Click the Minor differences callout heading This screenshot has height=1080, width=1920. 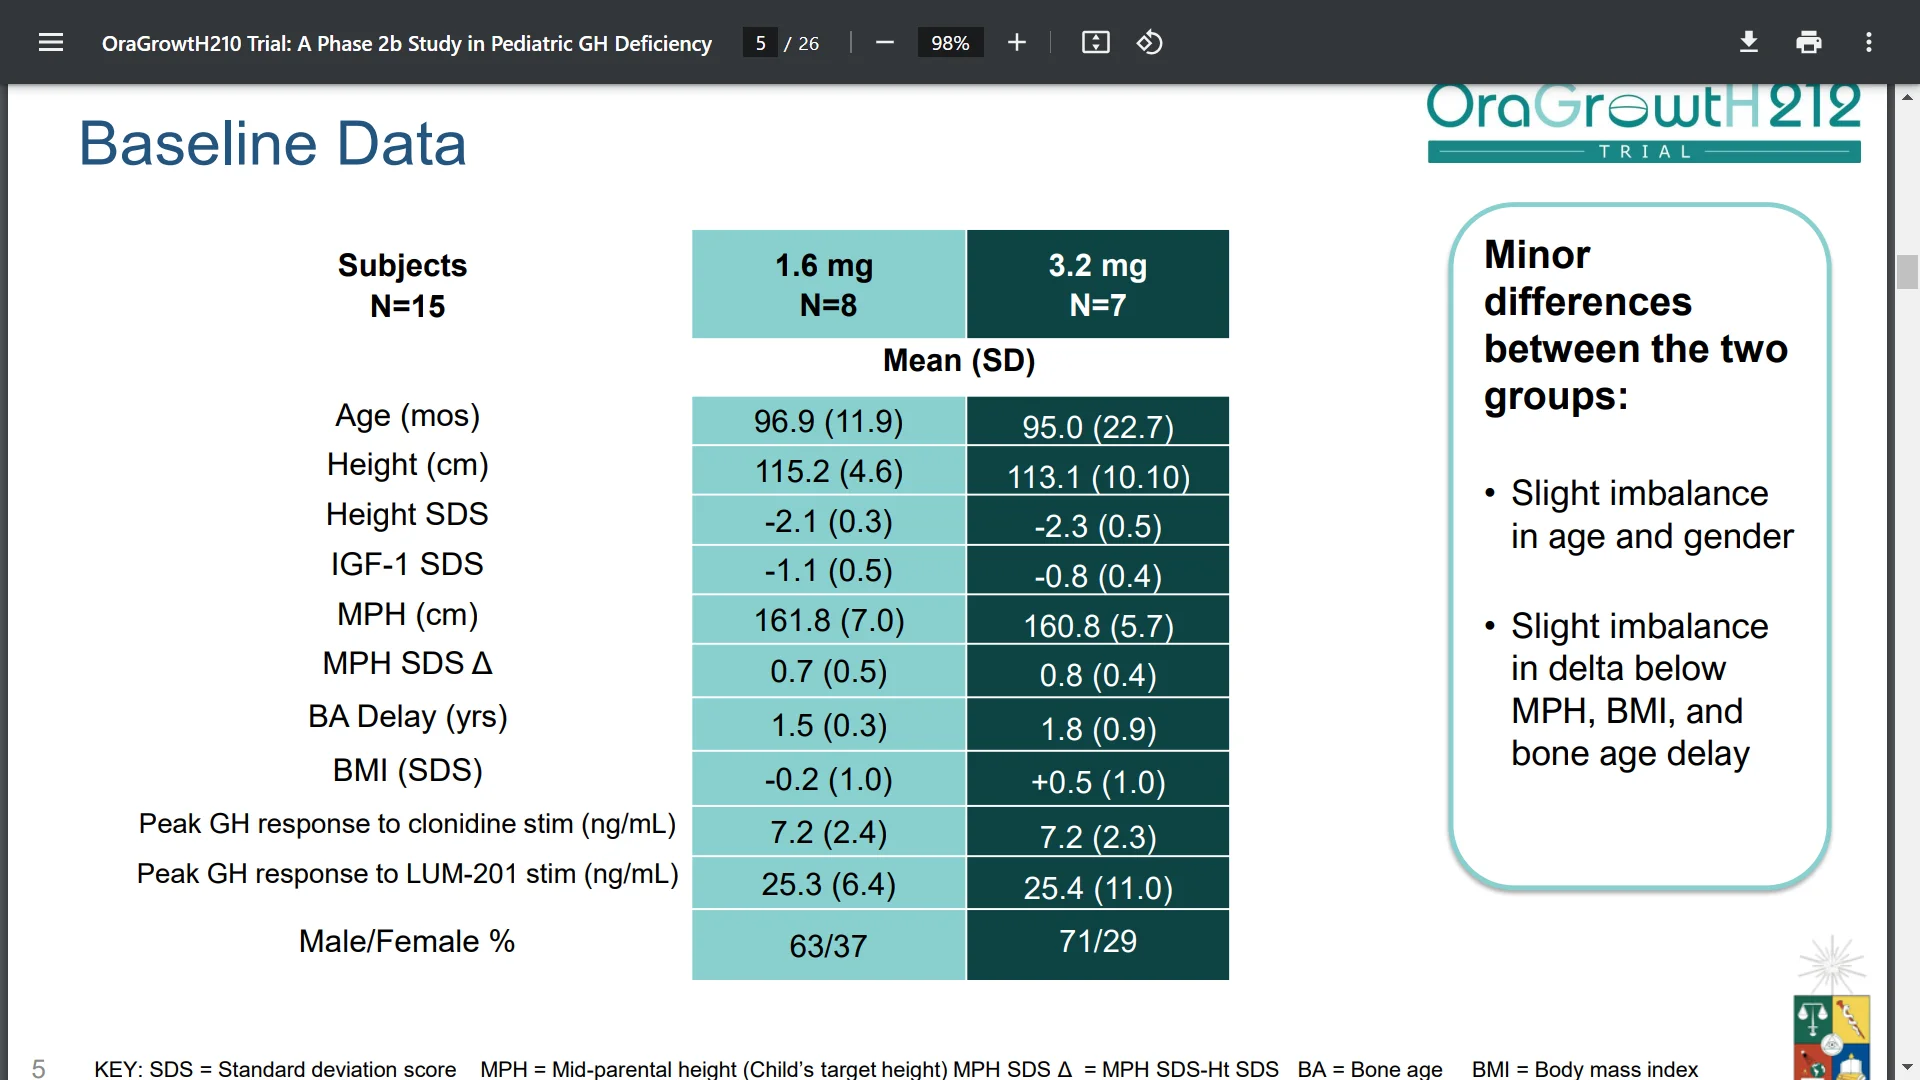coord(1636,326)
